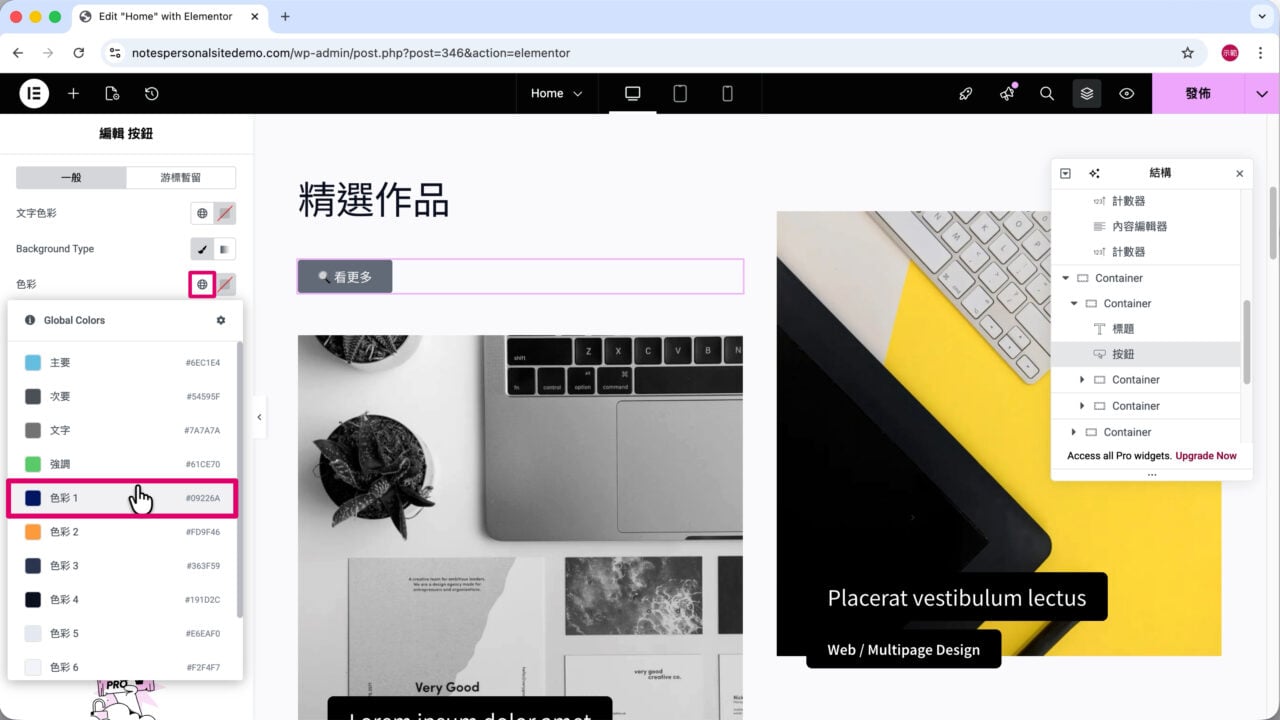Screen dimensions: 1280x720
Task: Collapse all in Structure panel icon
Action: click(1065, 173)
